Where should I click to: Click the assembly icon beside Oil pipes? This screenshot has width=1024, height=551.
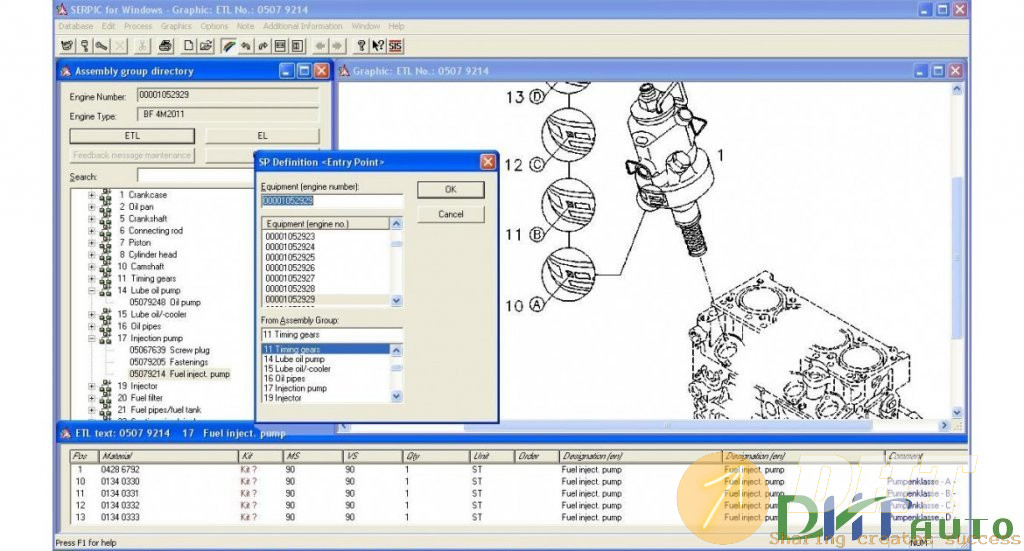click(106, 326)
